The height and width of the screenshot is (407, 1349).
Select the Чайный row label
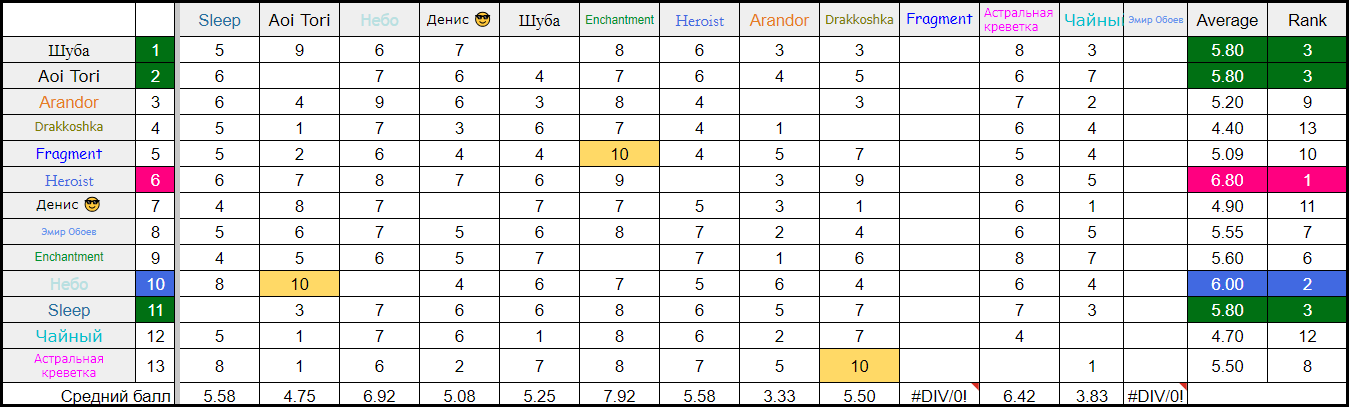(x=68, y=336)
